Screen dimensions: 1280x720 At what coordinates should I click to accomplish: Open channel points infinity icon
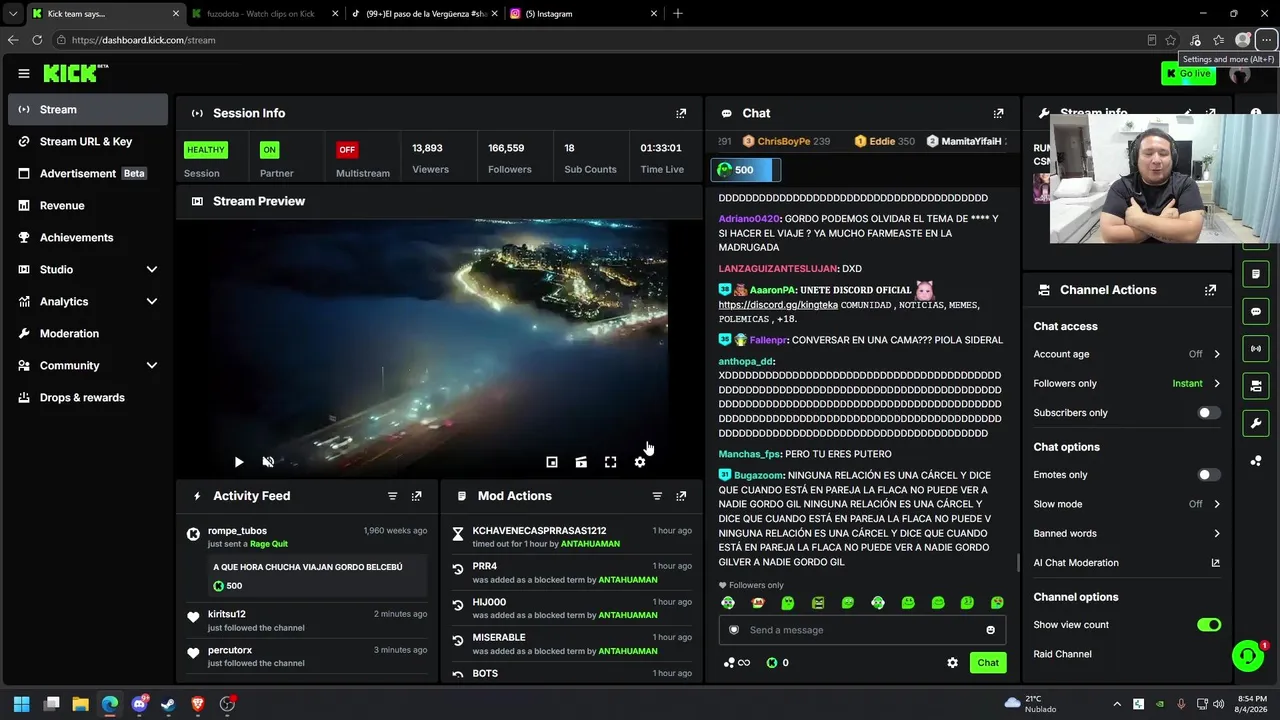click(x=737, y=663)
